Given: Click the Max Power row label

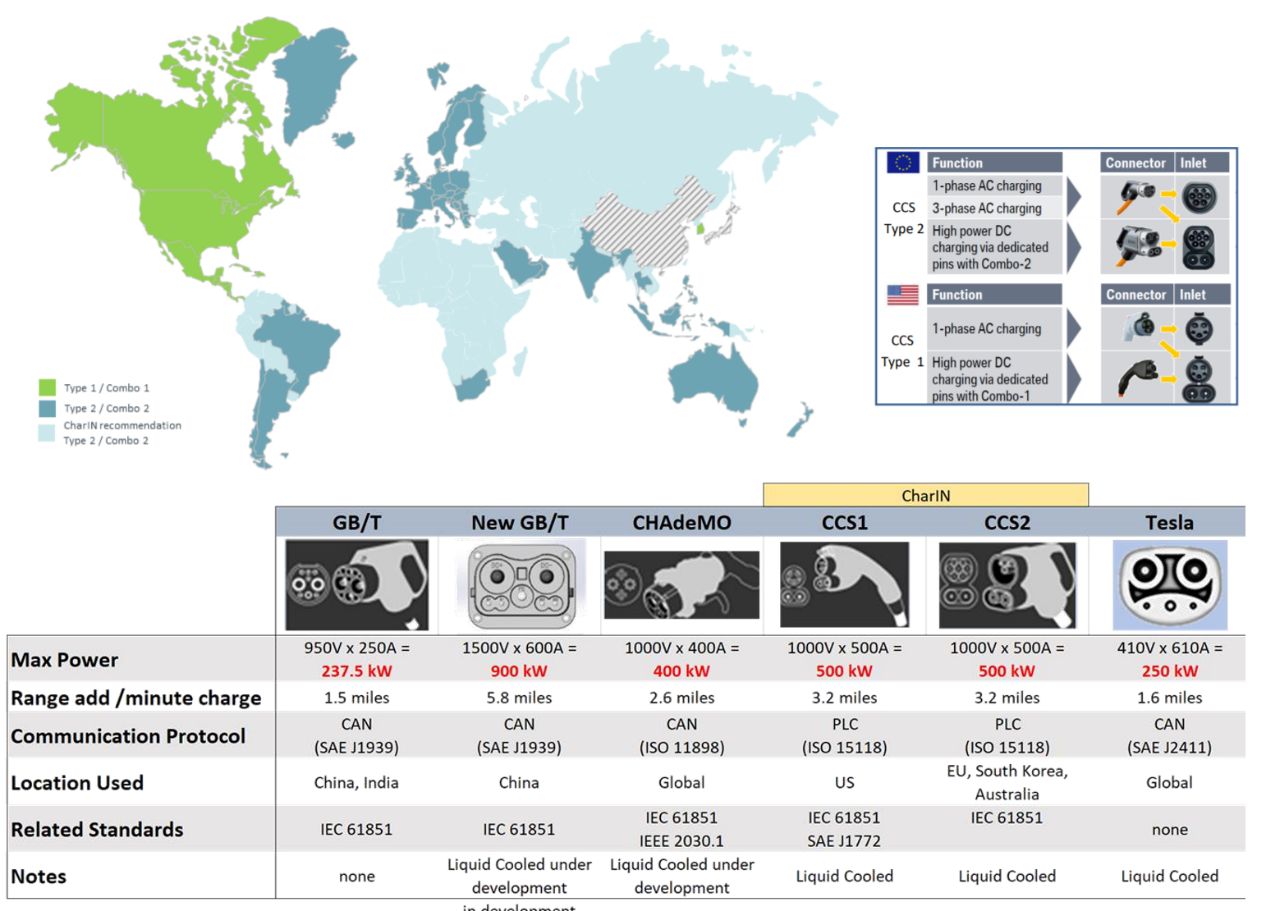Looking at the screenshot, I should [x=64, y=660].
